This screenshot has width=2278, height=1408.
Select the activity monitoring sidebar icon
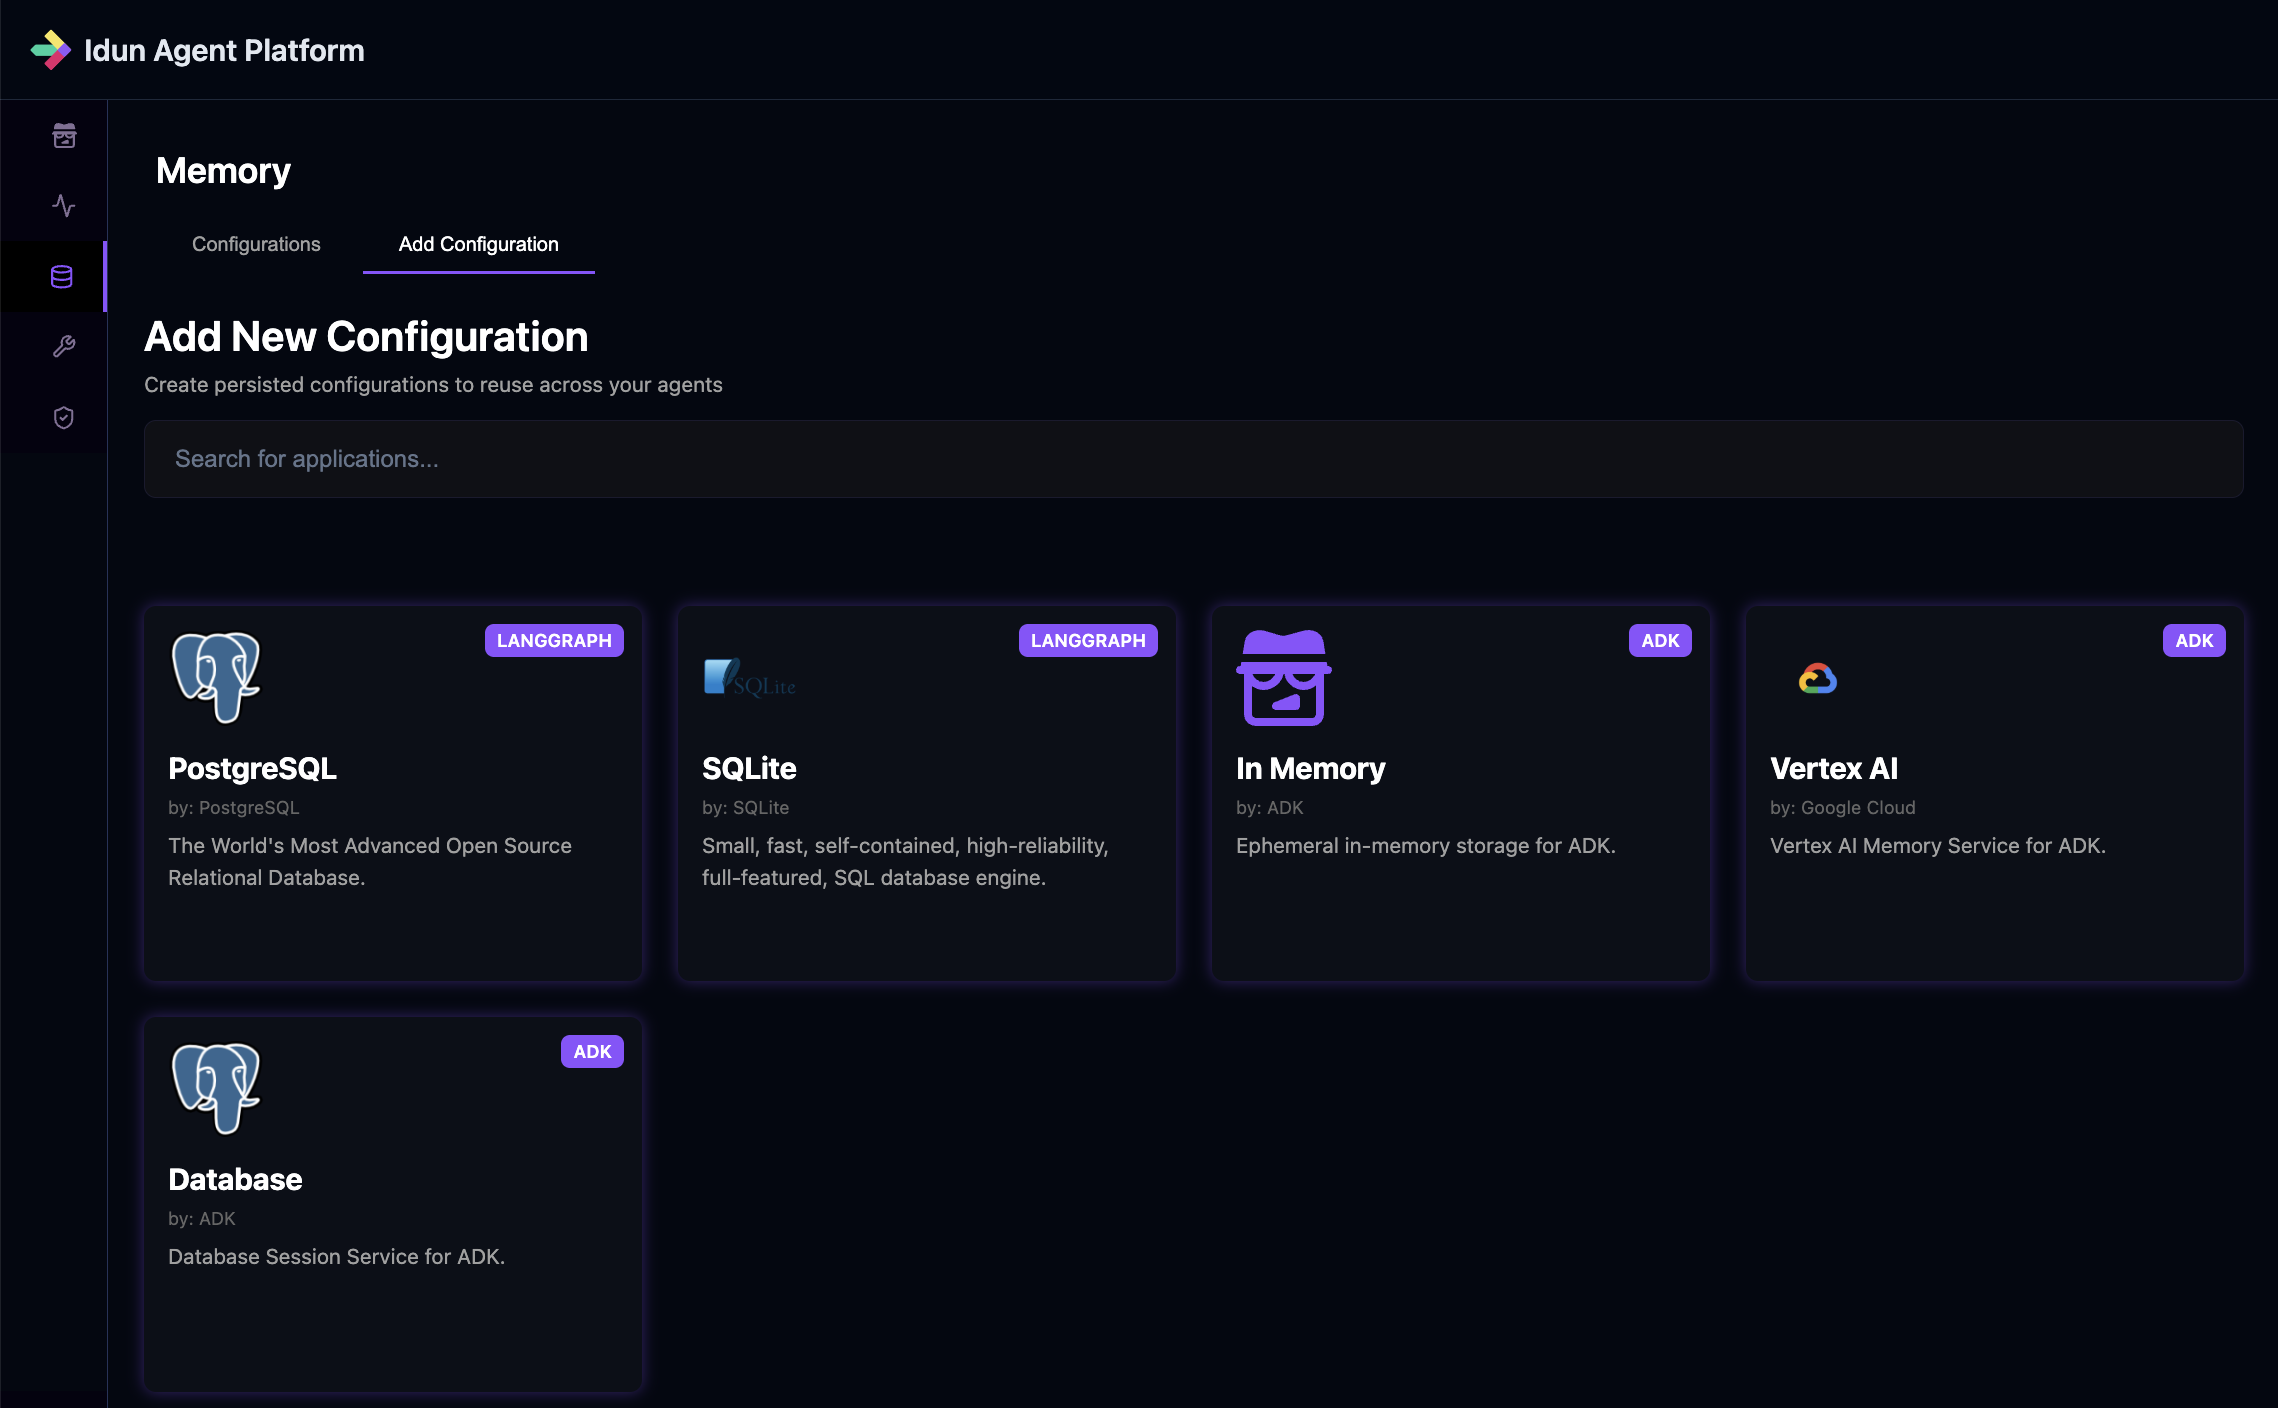pos(63,207)
